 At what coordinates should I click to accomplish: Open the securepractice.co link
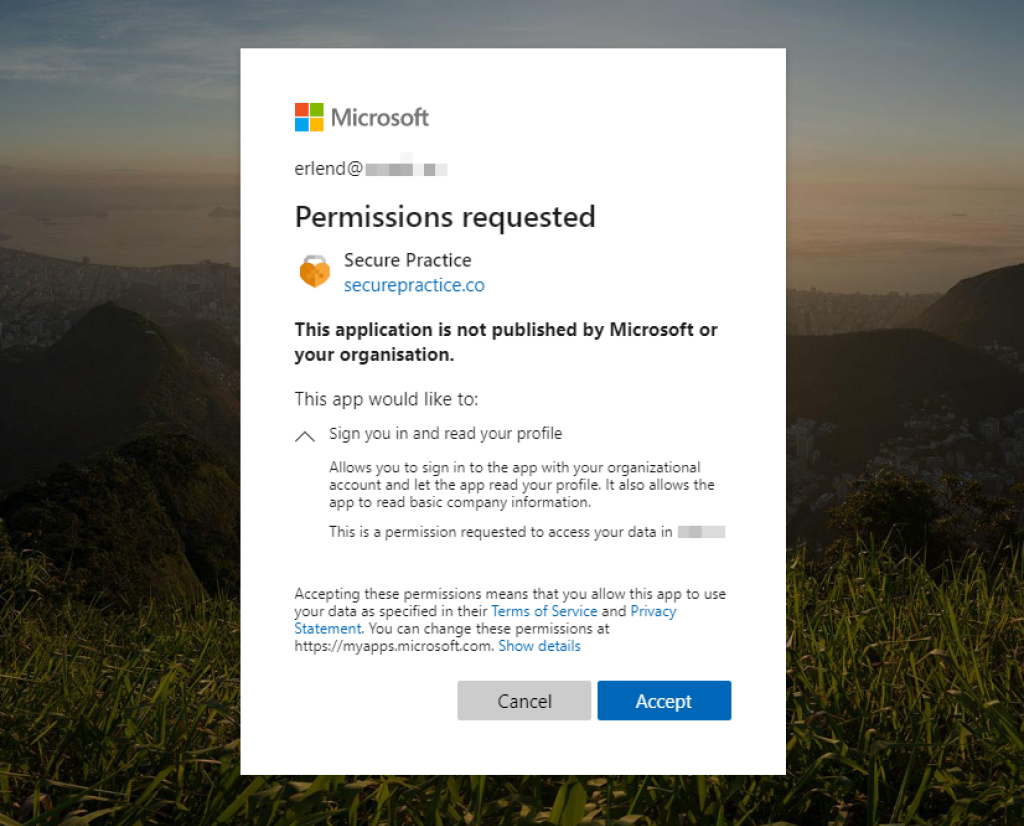414,285
